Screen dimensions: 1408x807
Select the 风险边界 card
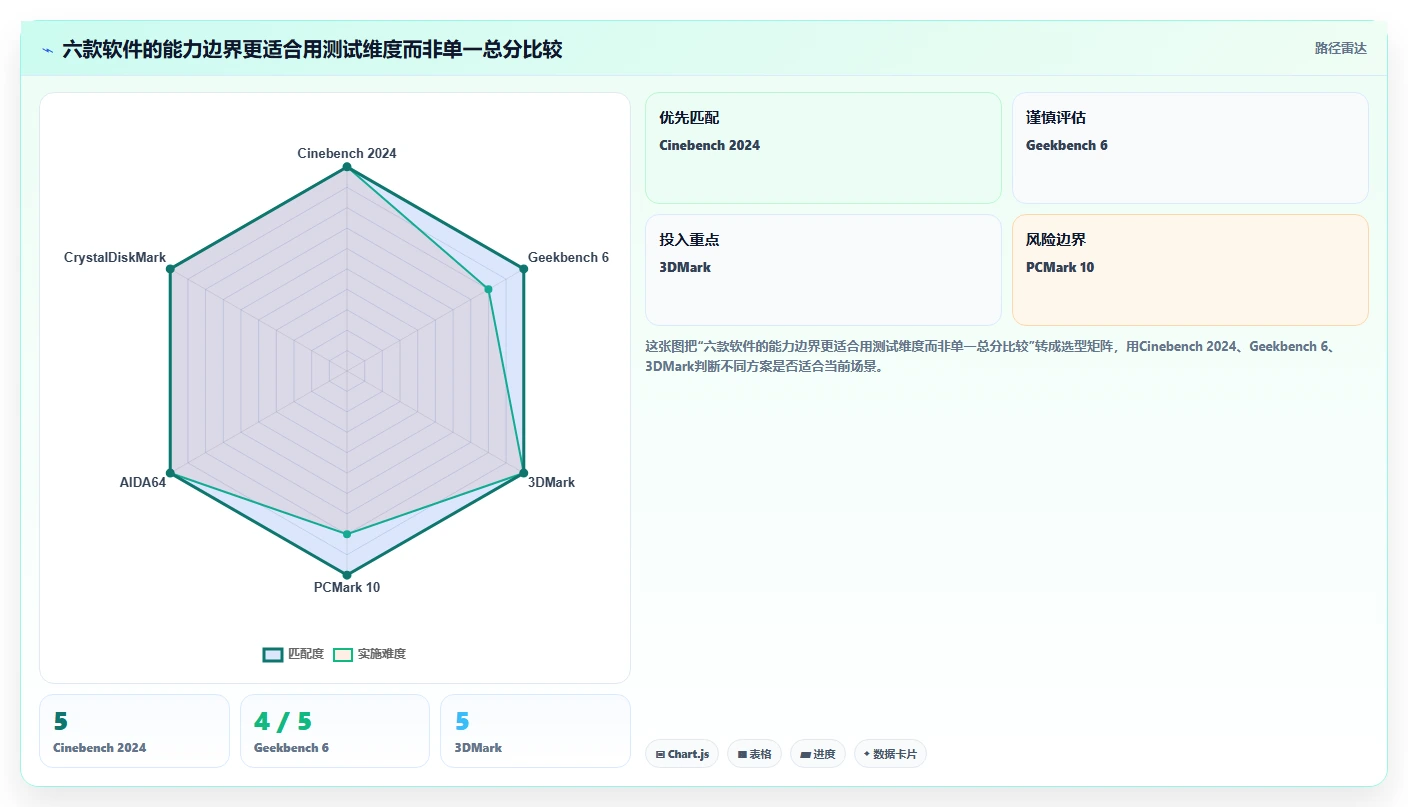(x=1190, y=270)
